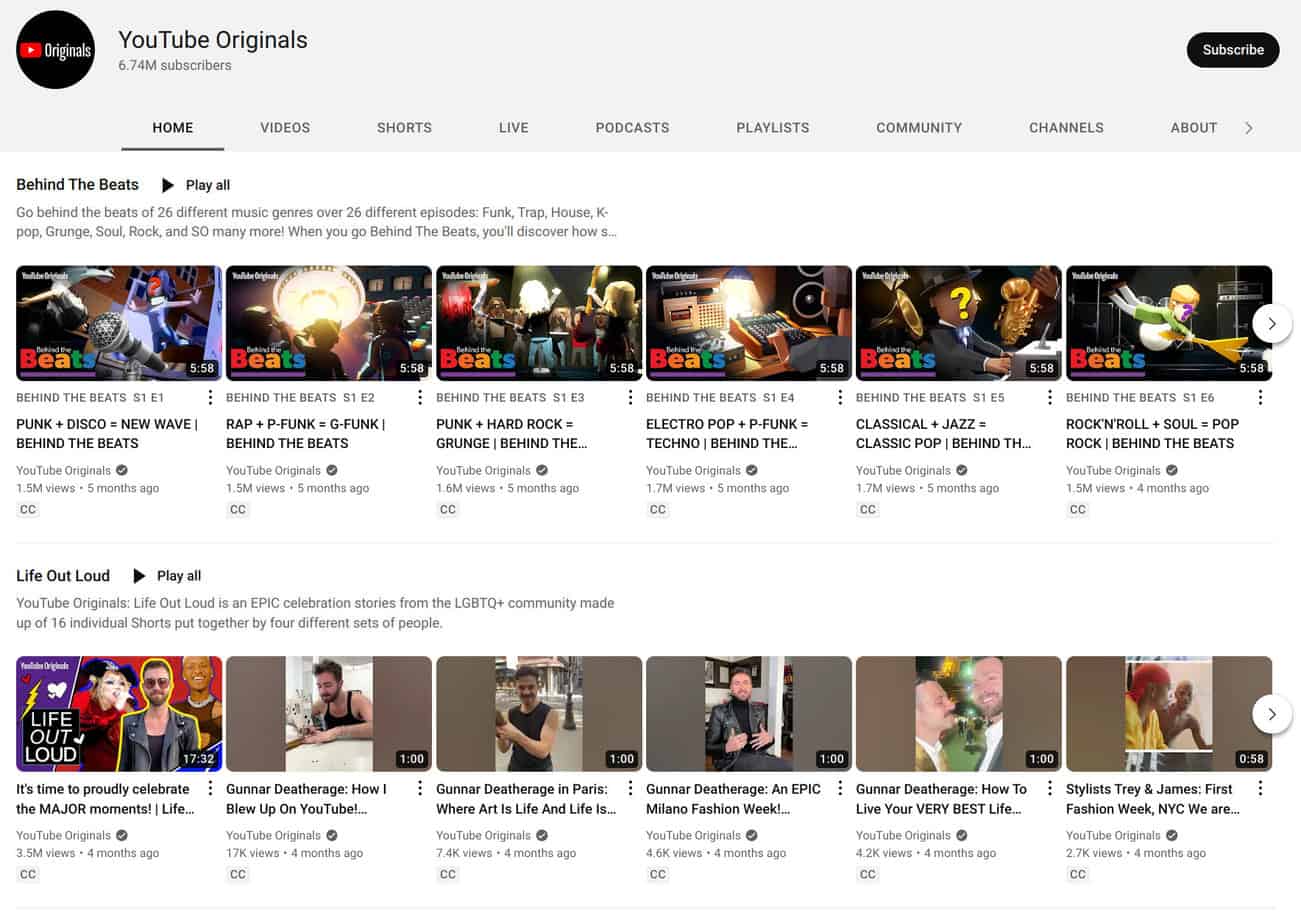
Task: Click It's time to proudly celebrate video title
Action: (106, 799)
